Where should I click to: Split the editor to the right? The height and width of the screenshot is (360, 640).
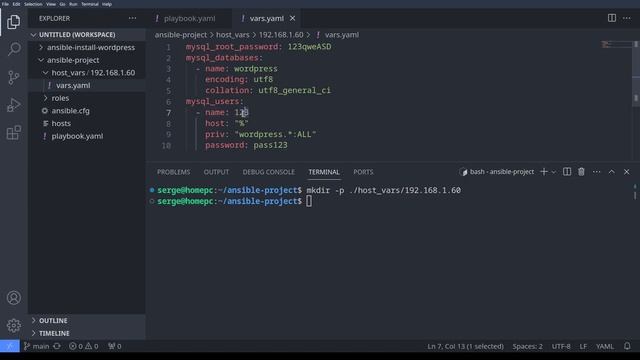tap(611, 18)
